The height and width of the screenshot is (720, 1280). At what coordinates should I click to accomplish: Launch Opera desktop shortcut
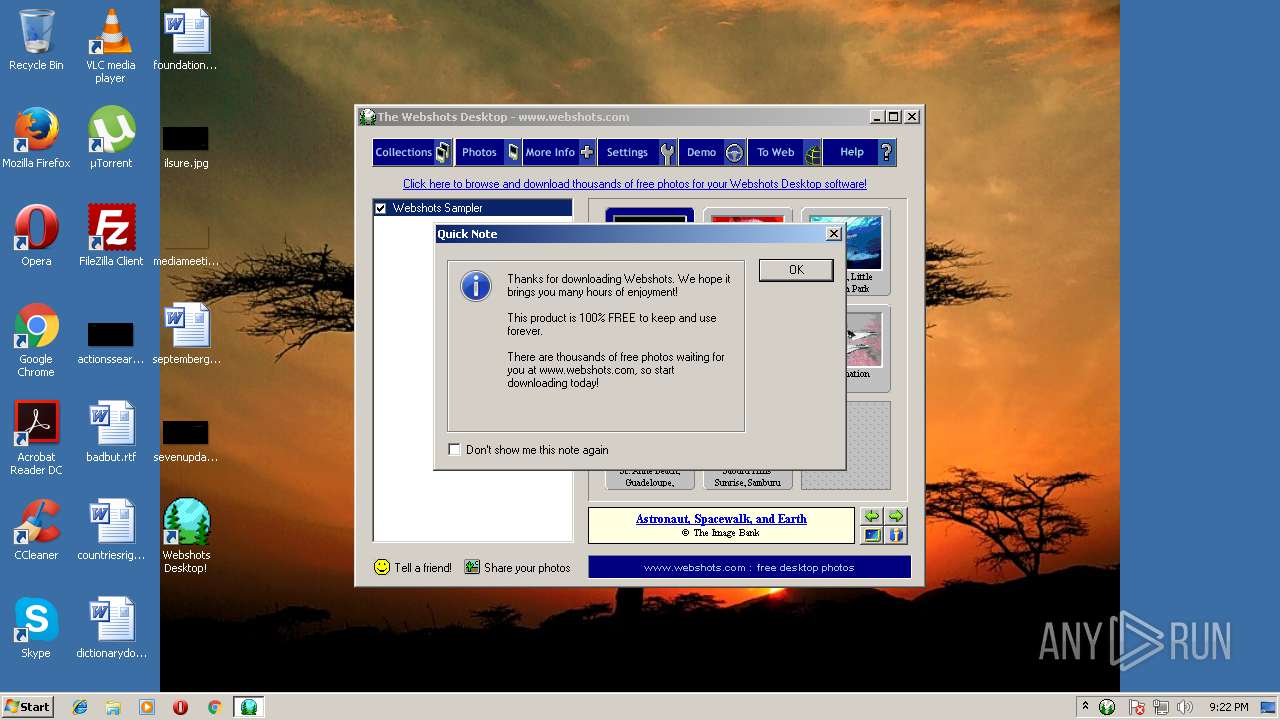(36, 236)
